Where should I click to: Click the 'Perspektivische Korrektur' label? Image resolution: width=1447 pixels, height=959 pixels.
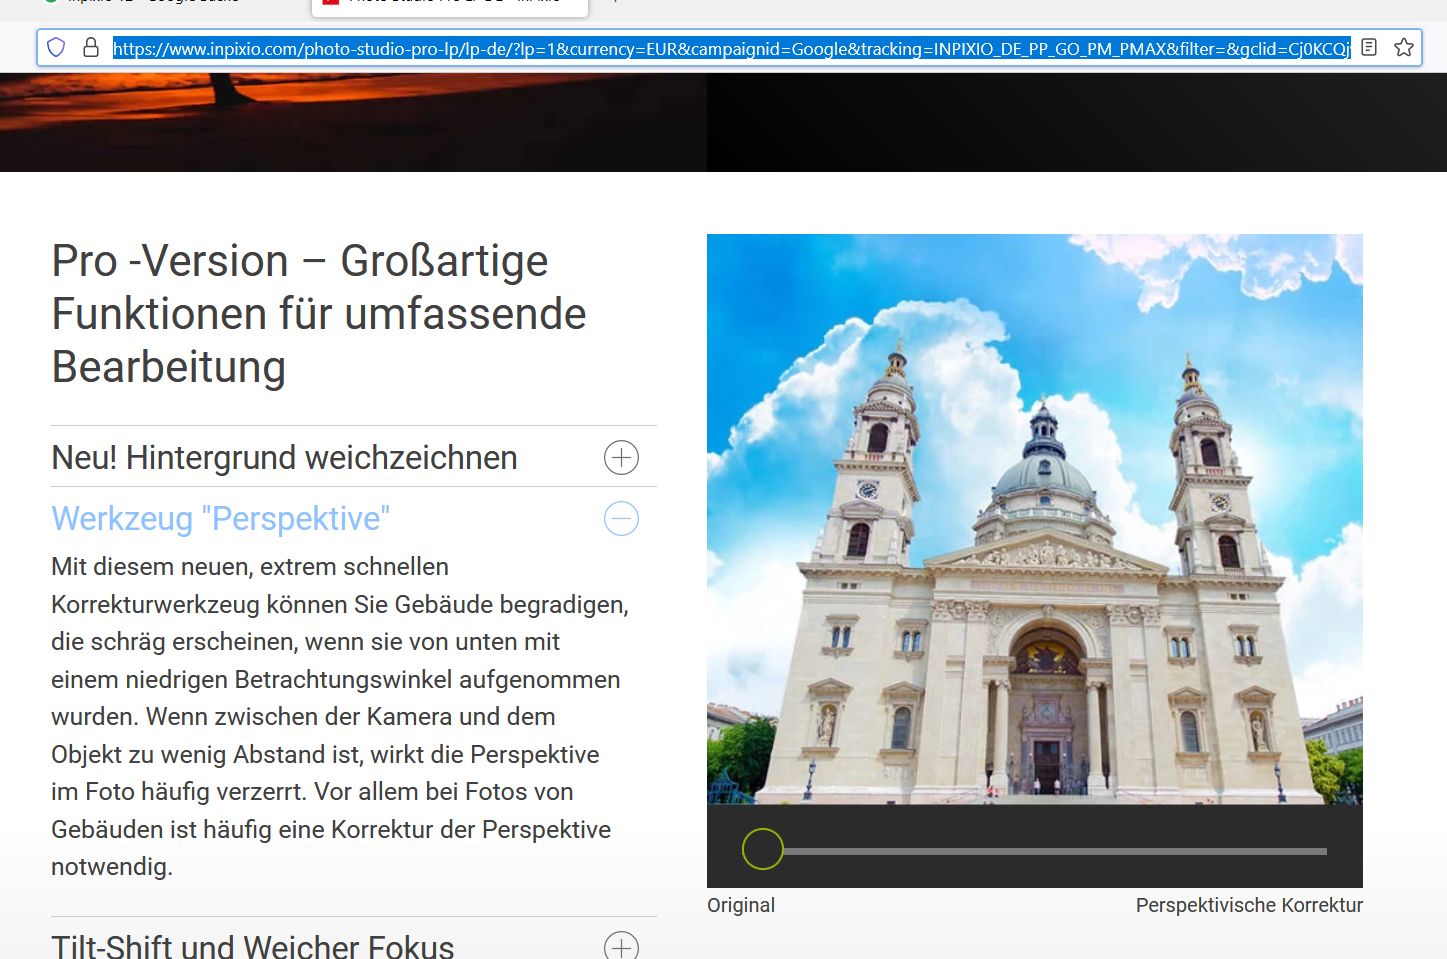tap(1248, 905)
